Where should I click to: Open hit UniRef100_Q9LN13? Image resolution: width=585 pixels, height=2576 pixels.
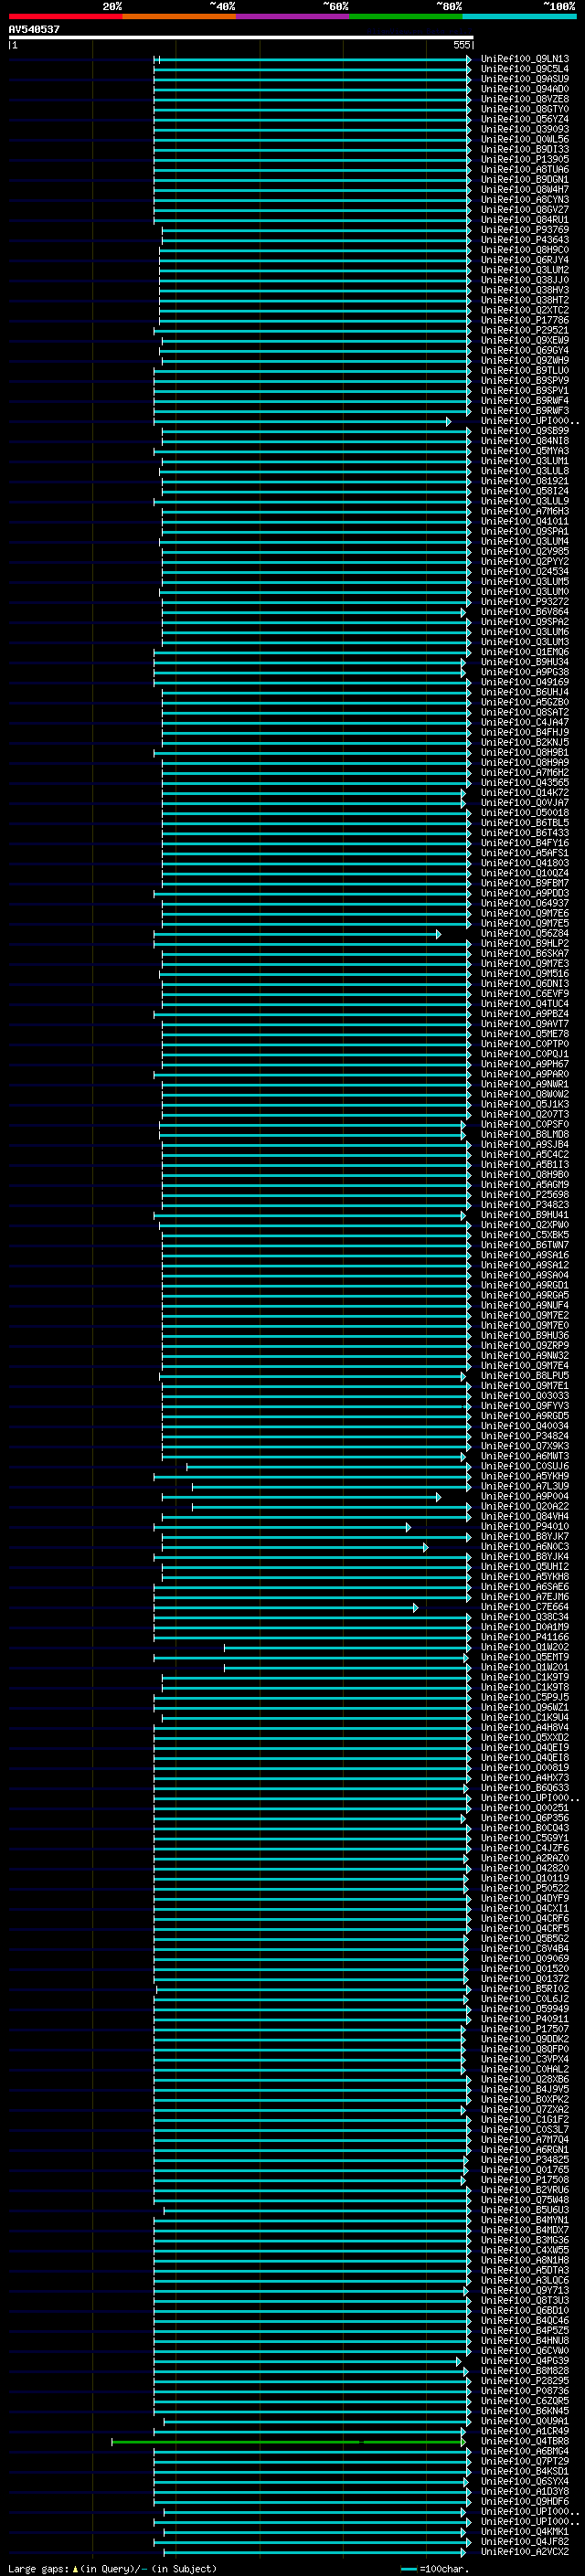(525, 59)
